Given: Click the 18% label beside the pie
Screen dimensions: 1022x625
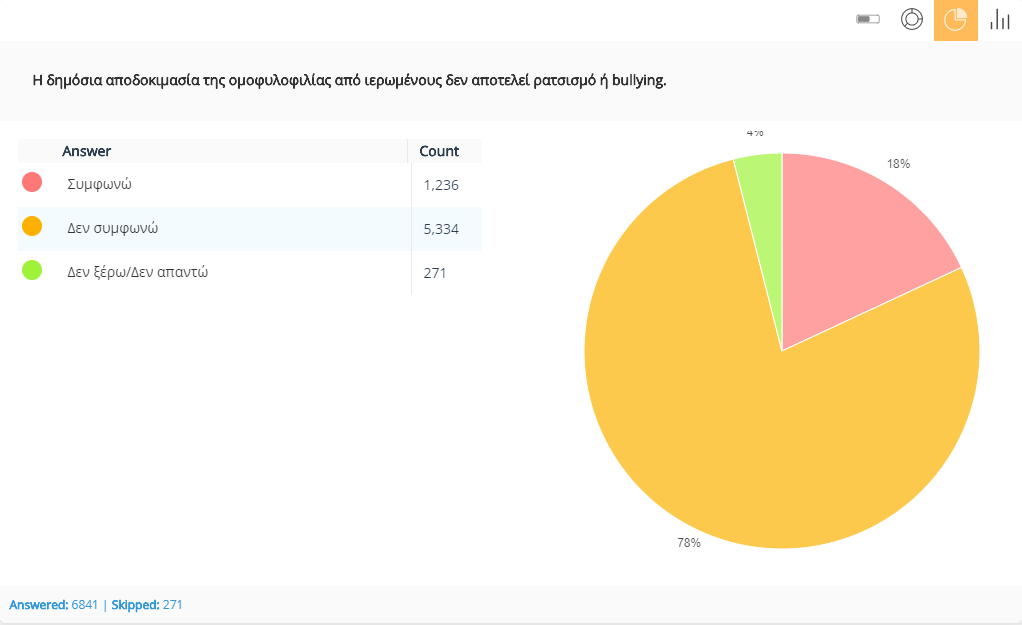Looking at the screenshot, I should point(898,164).
